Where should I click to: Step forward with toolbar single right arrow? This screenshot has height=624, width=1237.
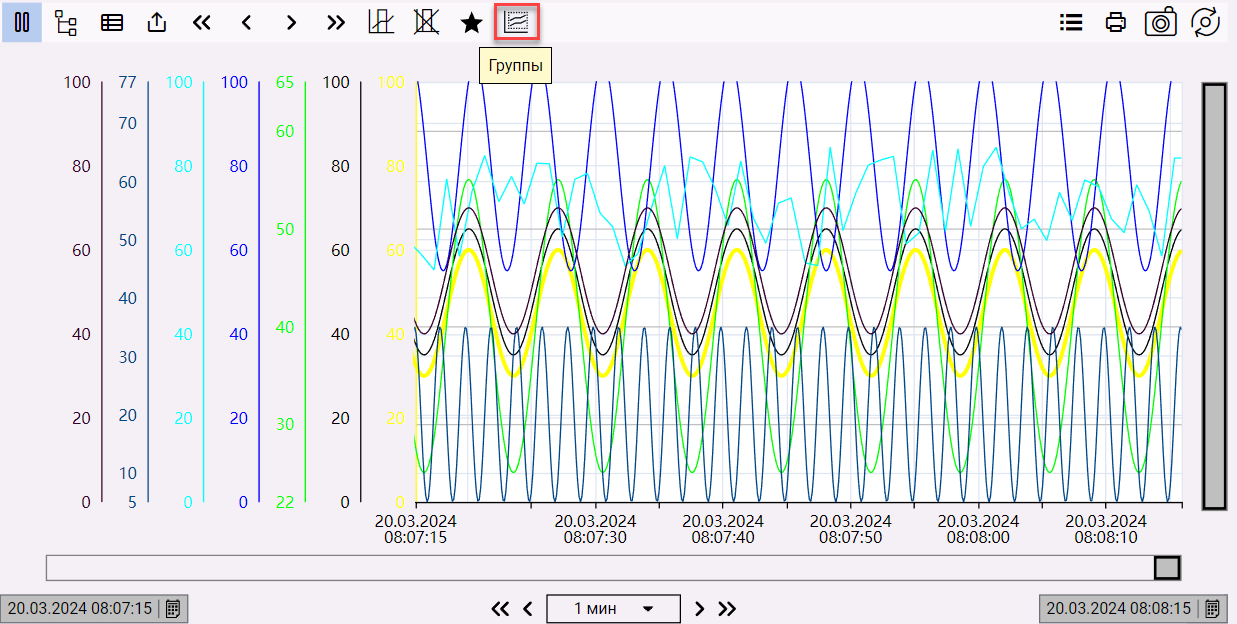291,22
